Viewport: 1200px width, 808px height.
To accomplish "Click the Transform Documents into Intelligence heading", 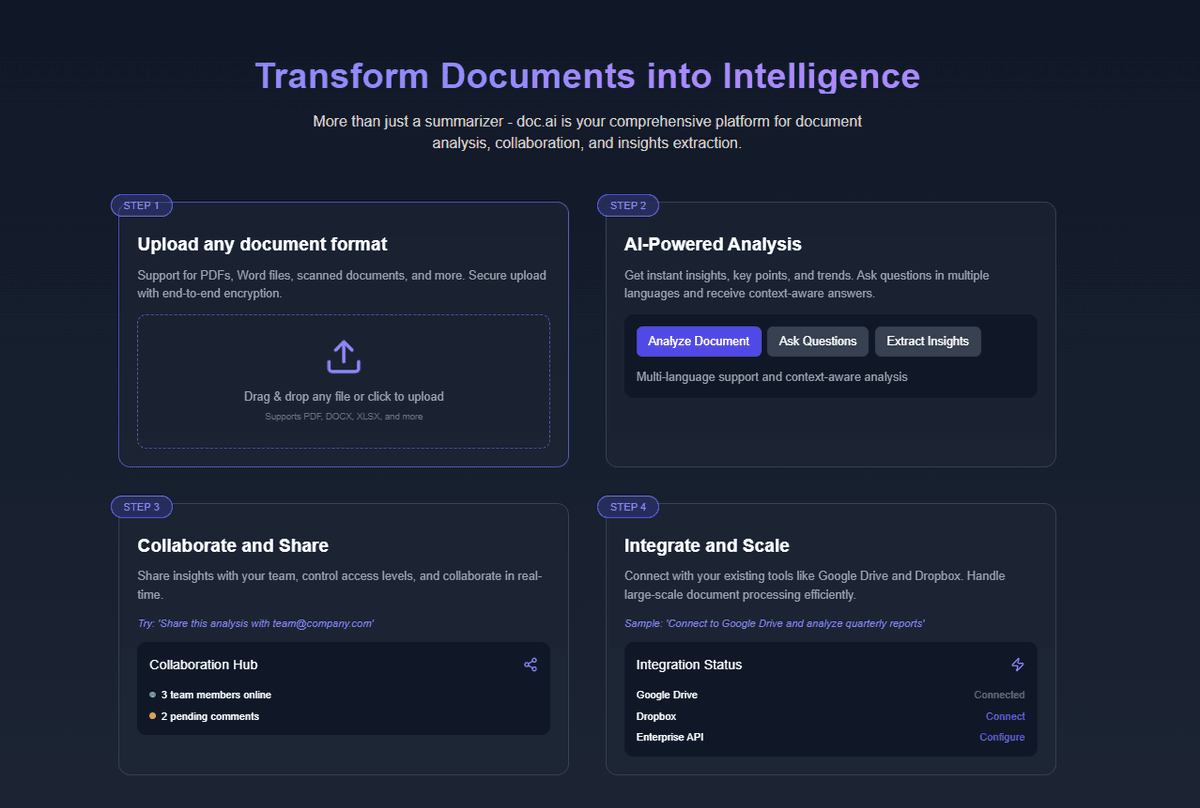I will tap(587, 76).
